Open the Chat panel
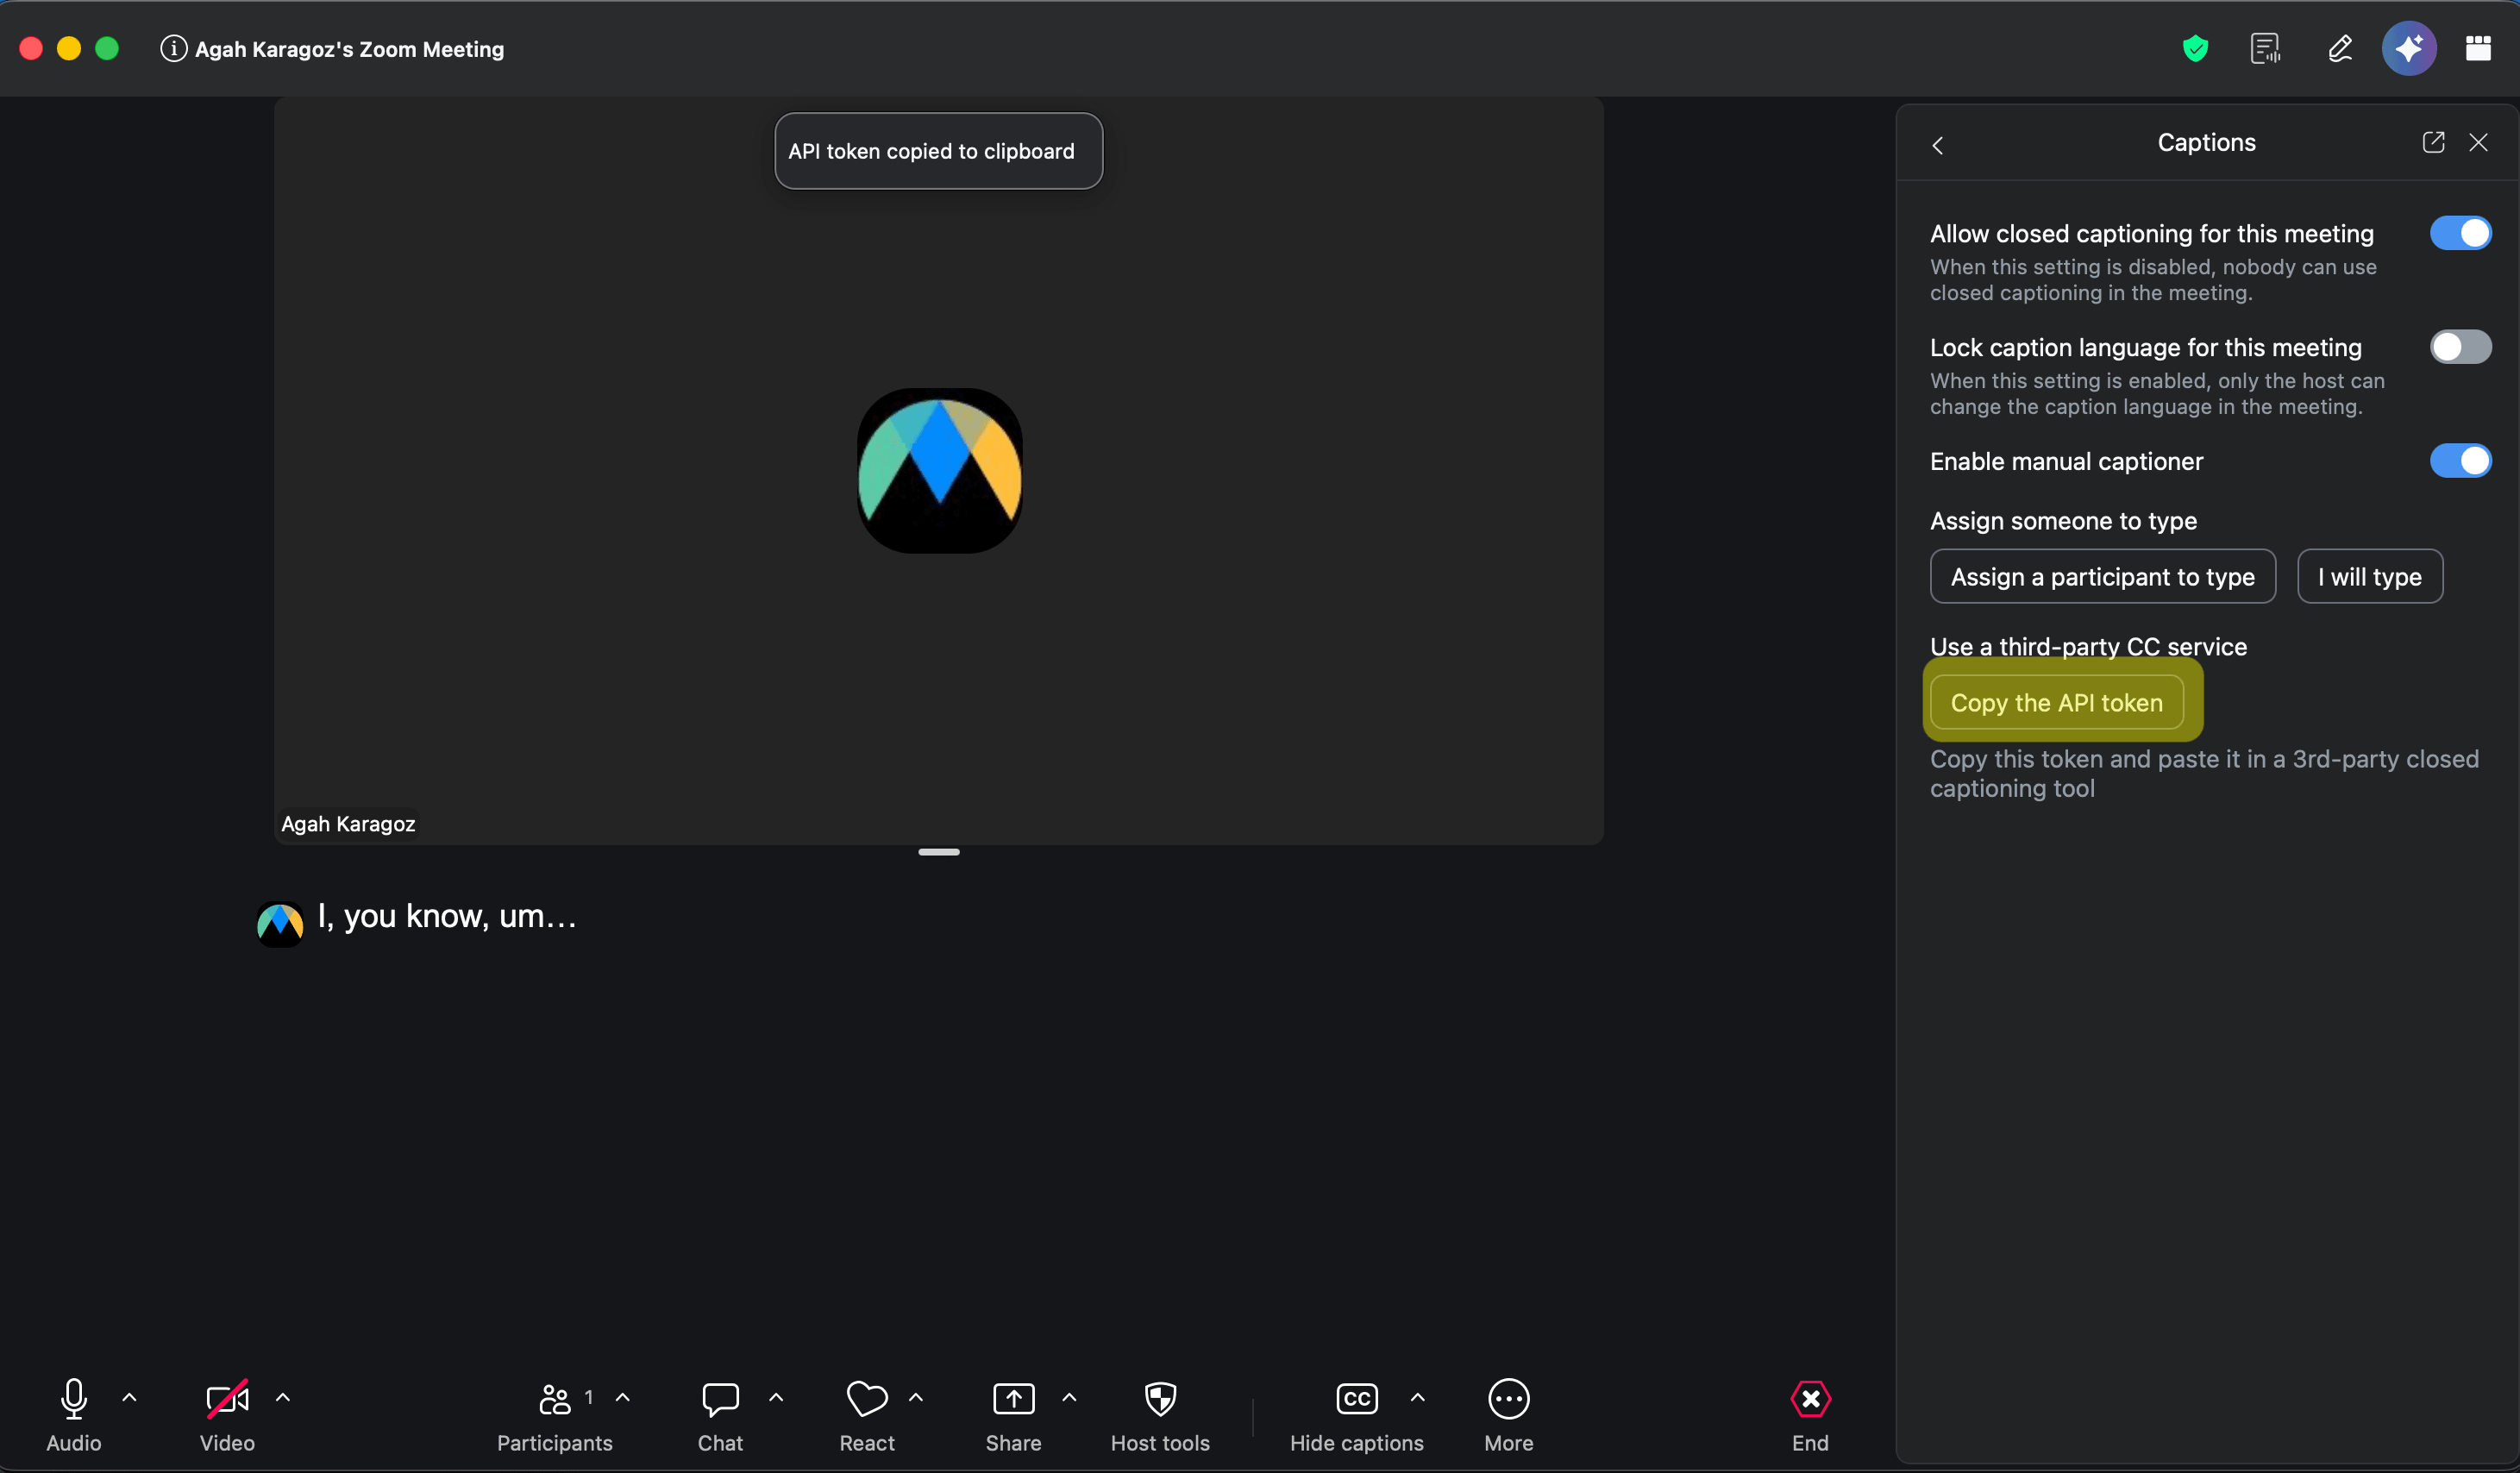 720,1414
